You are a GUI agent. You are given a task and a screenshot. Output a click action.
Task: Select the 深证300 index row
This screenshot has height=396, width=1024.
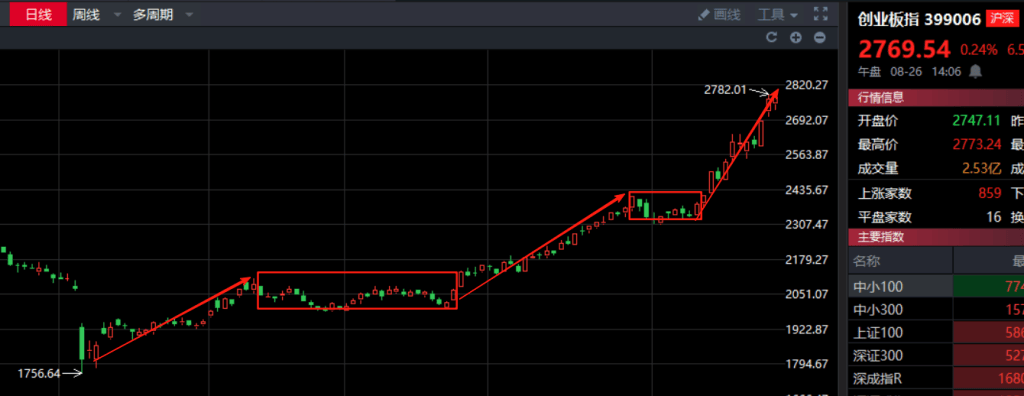click(x=936, y=356)
